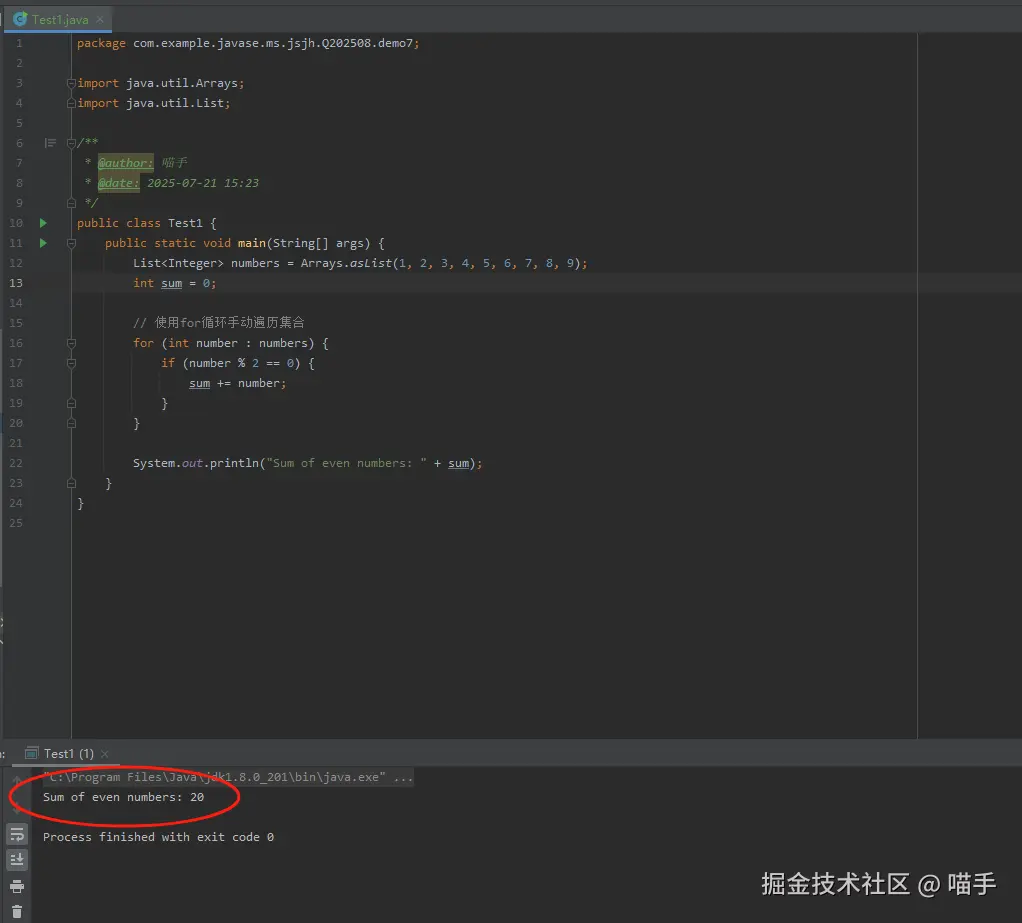Click line number 25 in the gutter
The height and width of the screenshot is (923, 1022).
coord(16,523)
